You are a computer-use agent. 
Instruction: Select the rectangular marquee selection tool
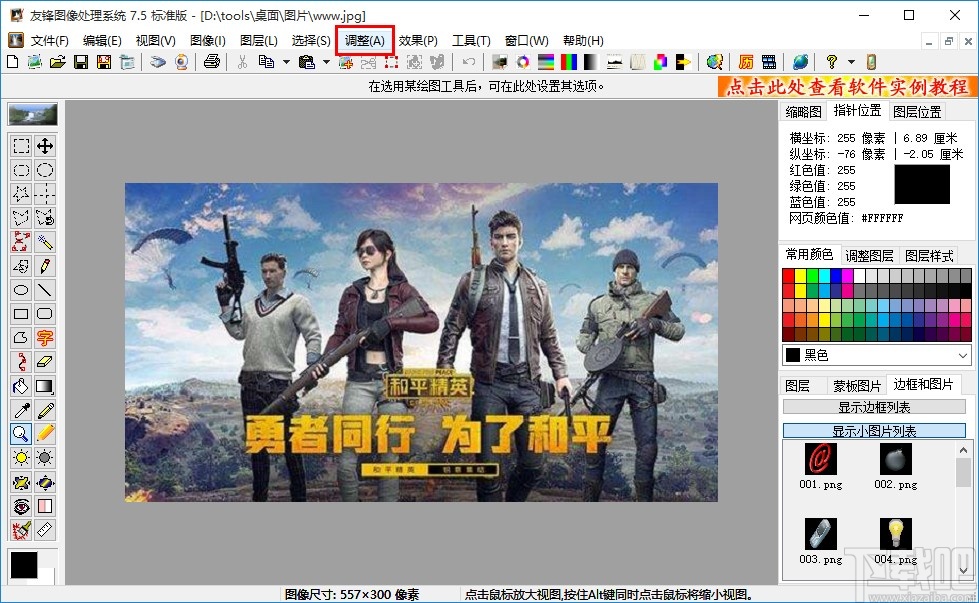tap(21, 146)
